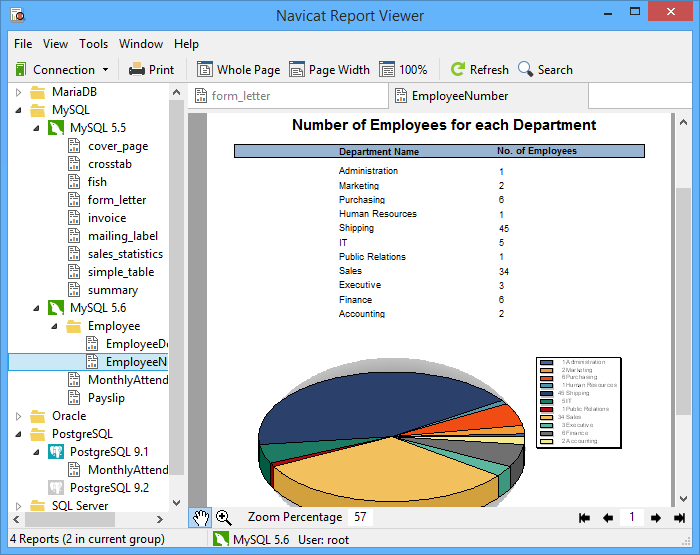Switch to Whole Page view

[x=238, y=70]
